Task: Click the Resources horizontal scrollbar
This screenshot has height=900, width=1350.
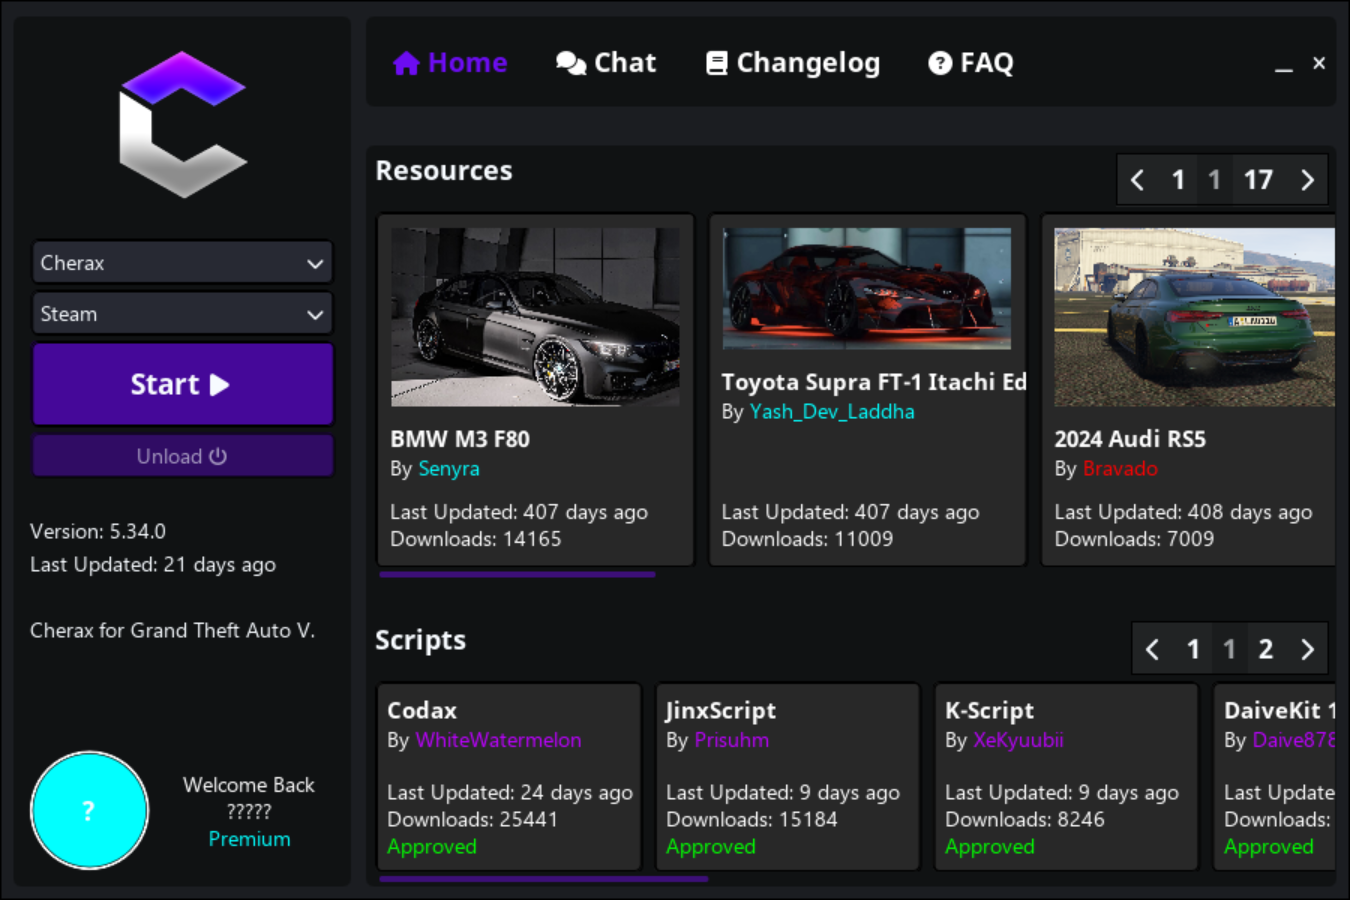Action: coord(517,575)
